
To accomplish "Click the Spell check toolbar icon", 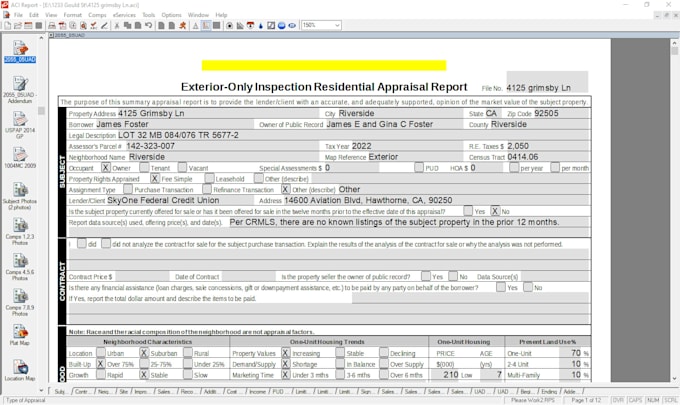I will [94, 26].
